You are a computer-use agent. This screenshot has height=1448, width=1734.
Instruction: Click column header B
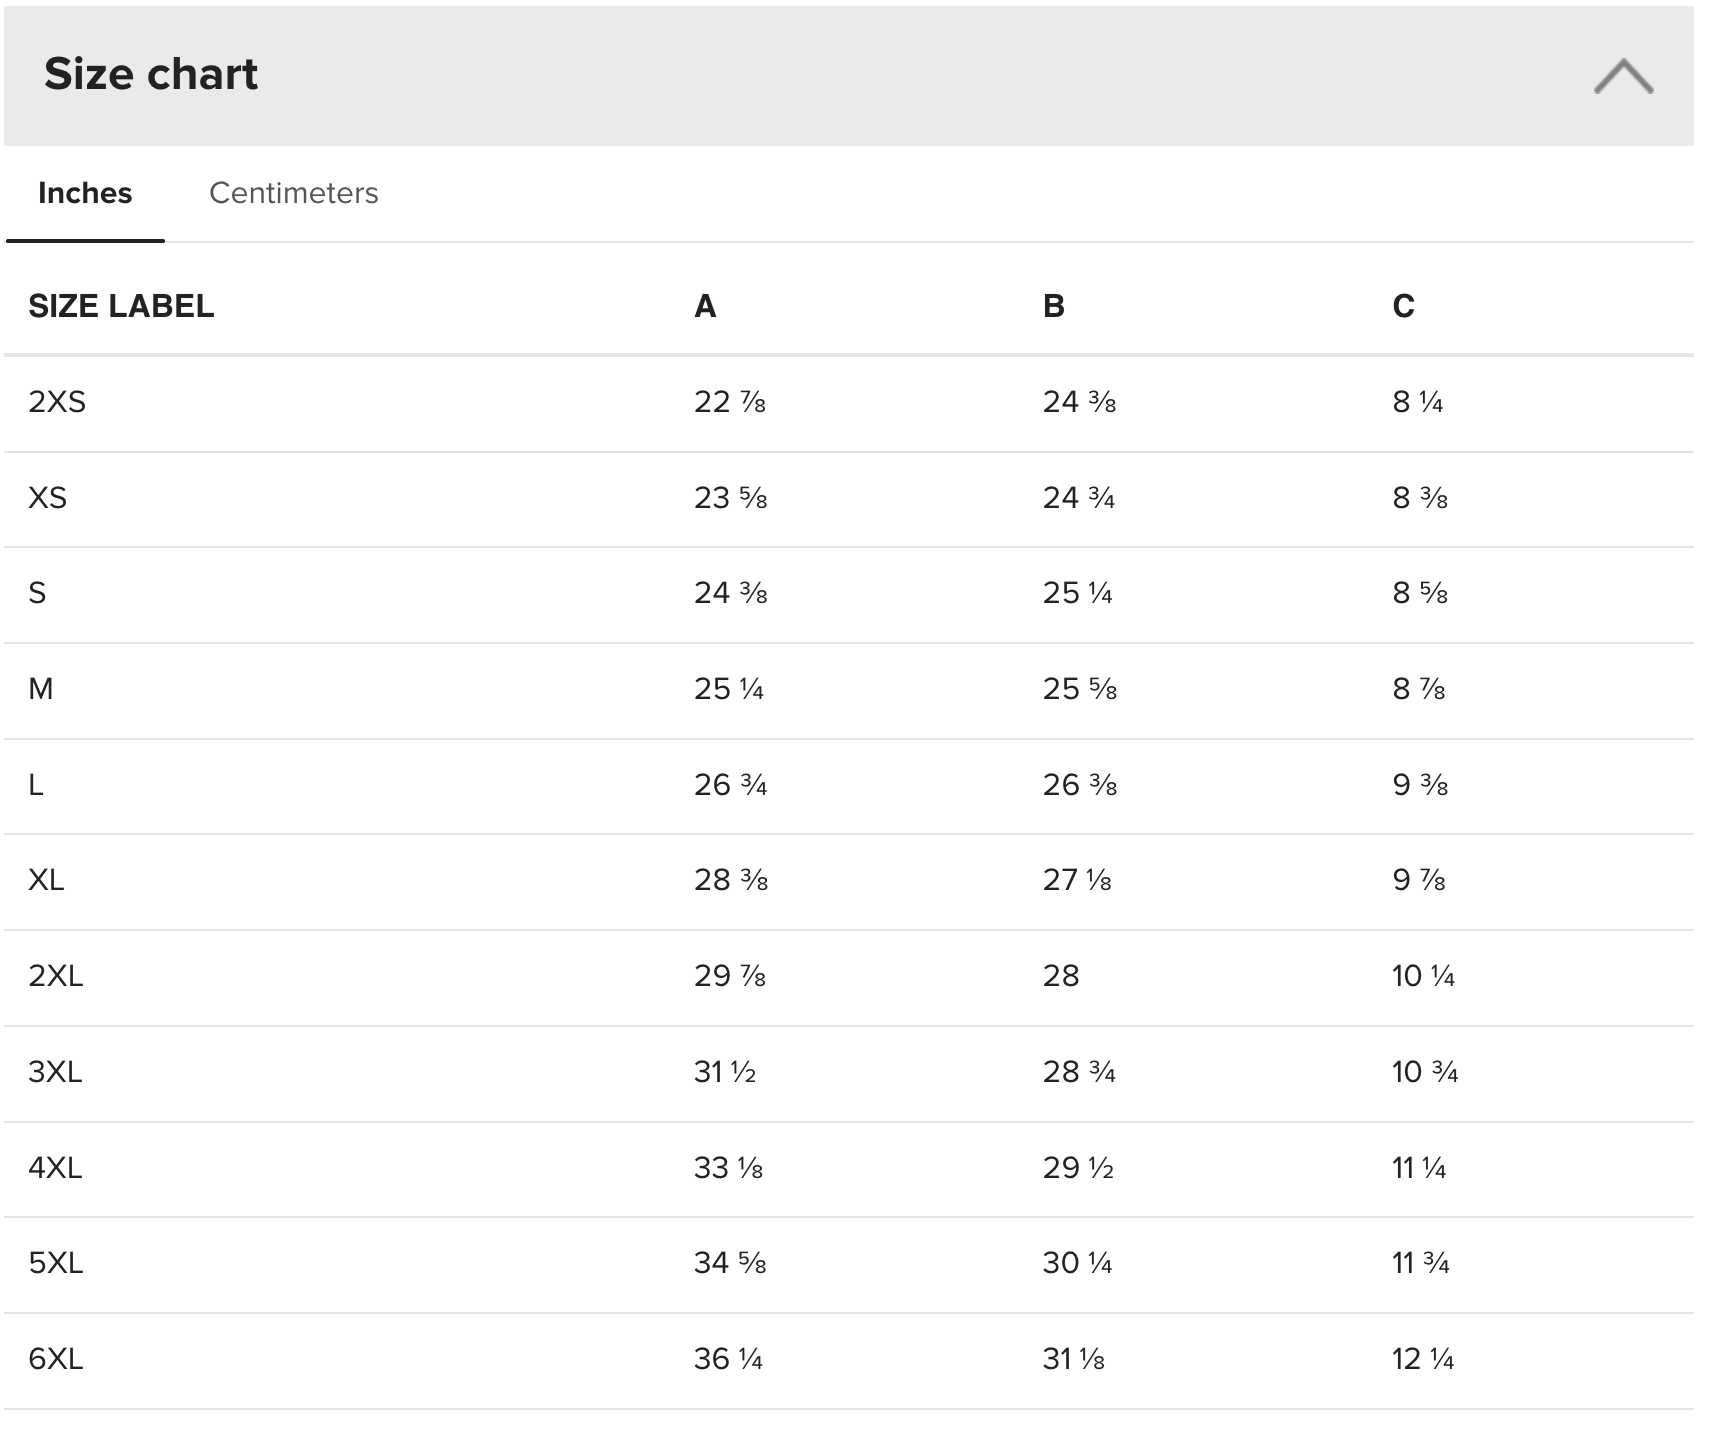pyautogui.click(x=1053, y=306)
